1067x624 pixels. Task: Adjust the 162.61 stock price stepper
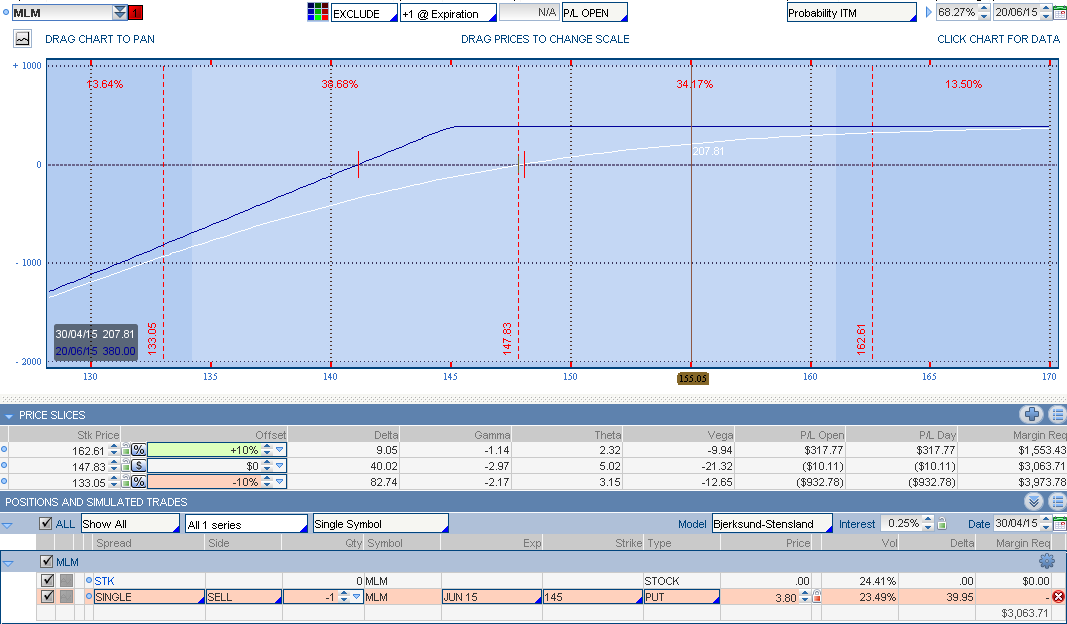[114, 450]
